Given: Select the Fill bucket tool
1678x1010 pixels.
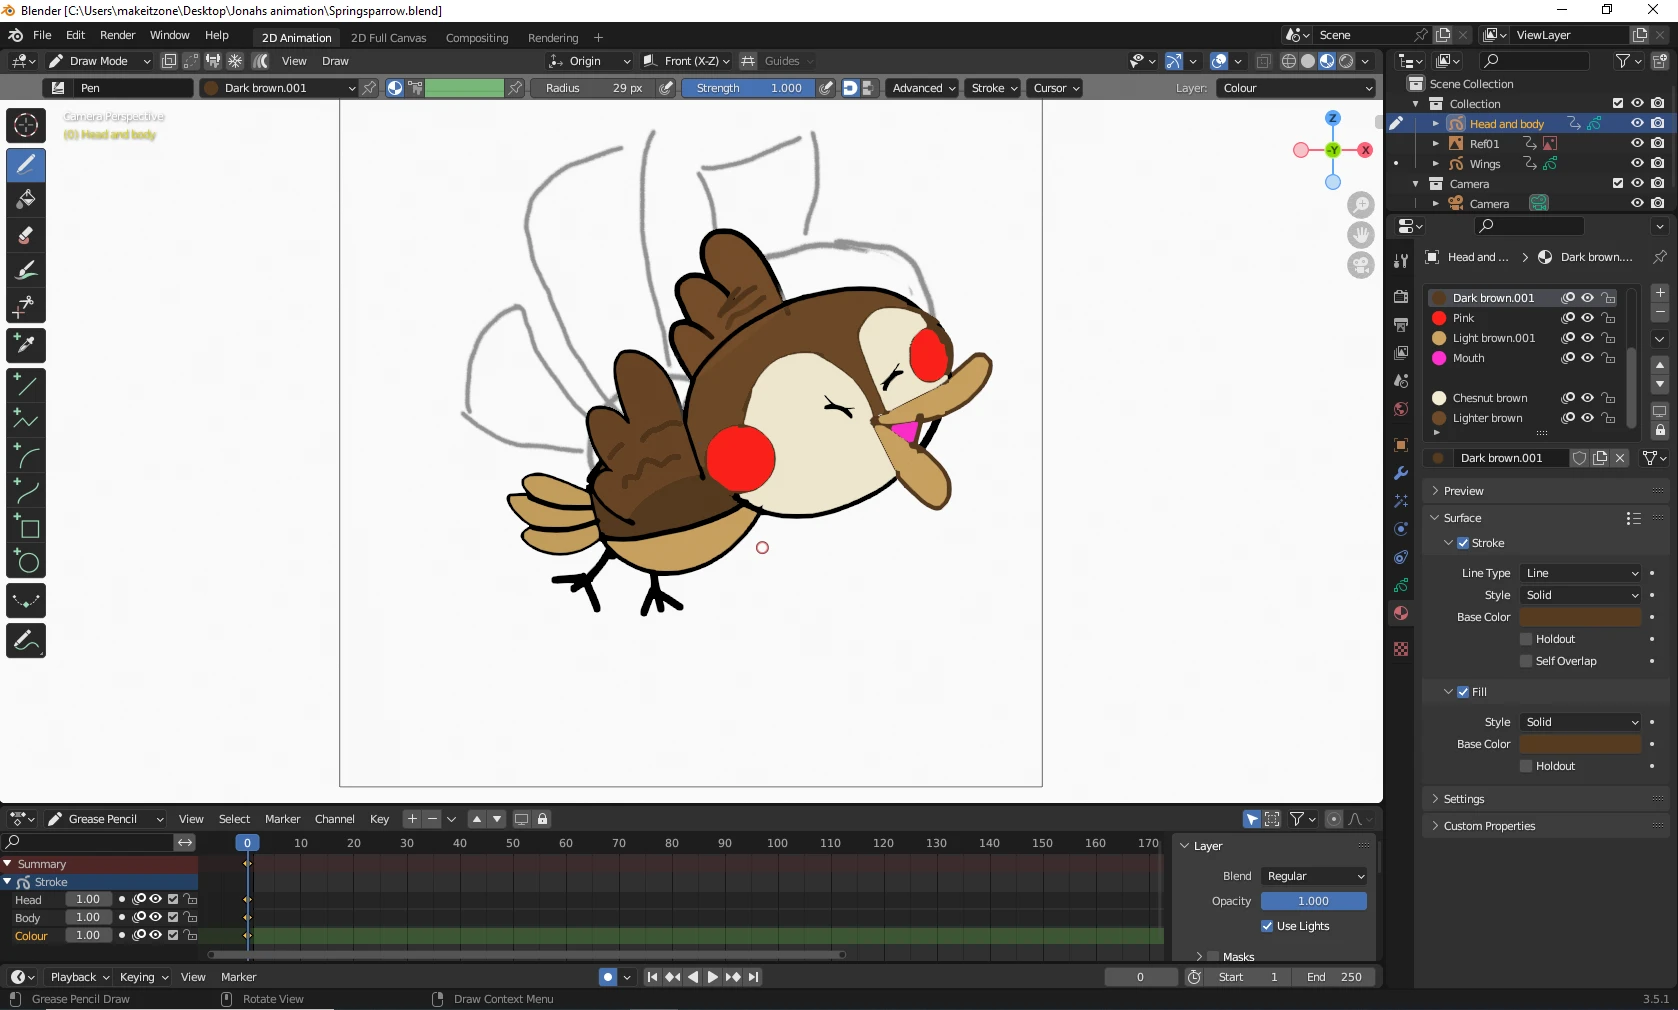Looking at the screenshot, I should point(26,200).
